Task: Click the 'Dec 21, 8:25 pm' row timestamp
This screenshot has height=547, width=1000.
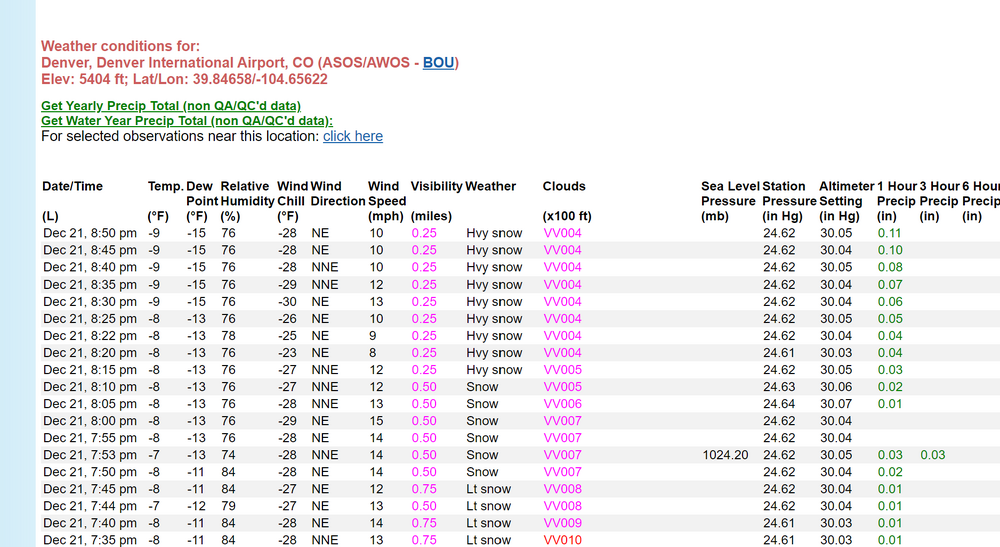Action: (x=90, y=319)
